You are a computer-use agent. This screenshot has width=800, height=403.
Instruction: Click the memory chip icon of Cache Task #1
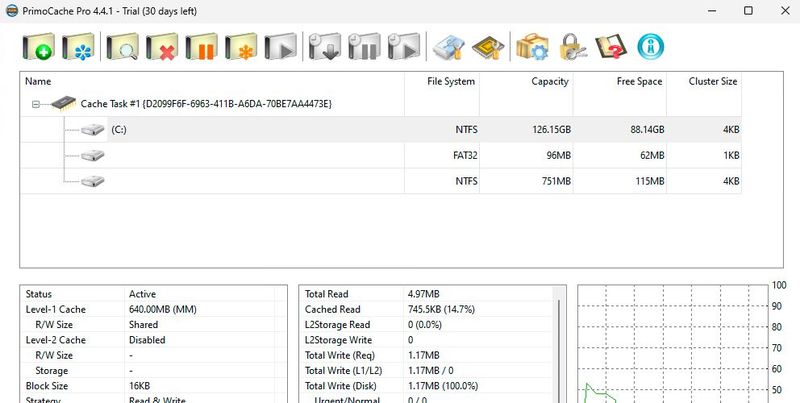coord(63,104)
